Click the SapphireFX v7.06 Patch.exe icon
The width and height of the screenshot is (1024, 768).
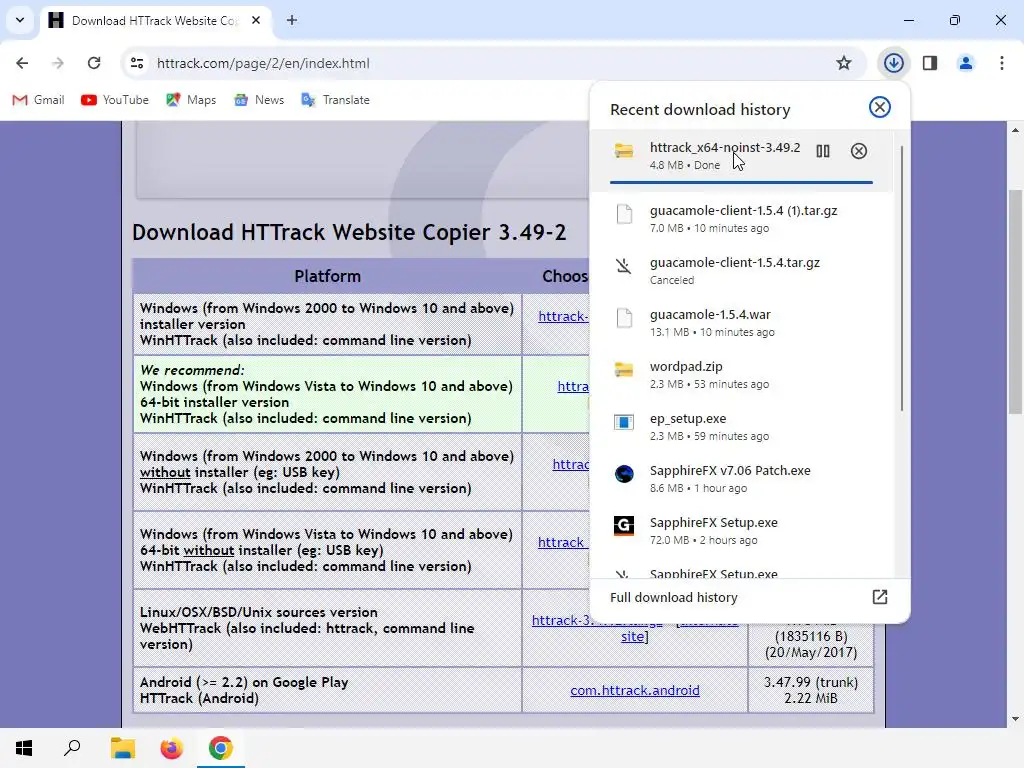point(624,473)
